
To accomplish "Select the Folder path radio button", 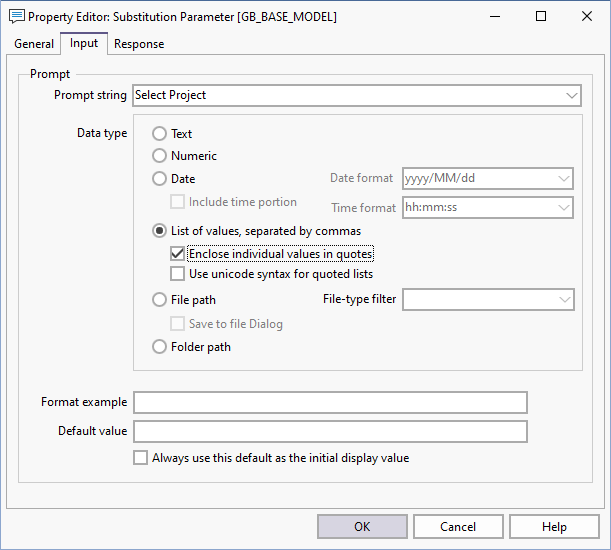I will click(x=159, y=347).
